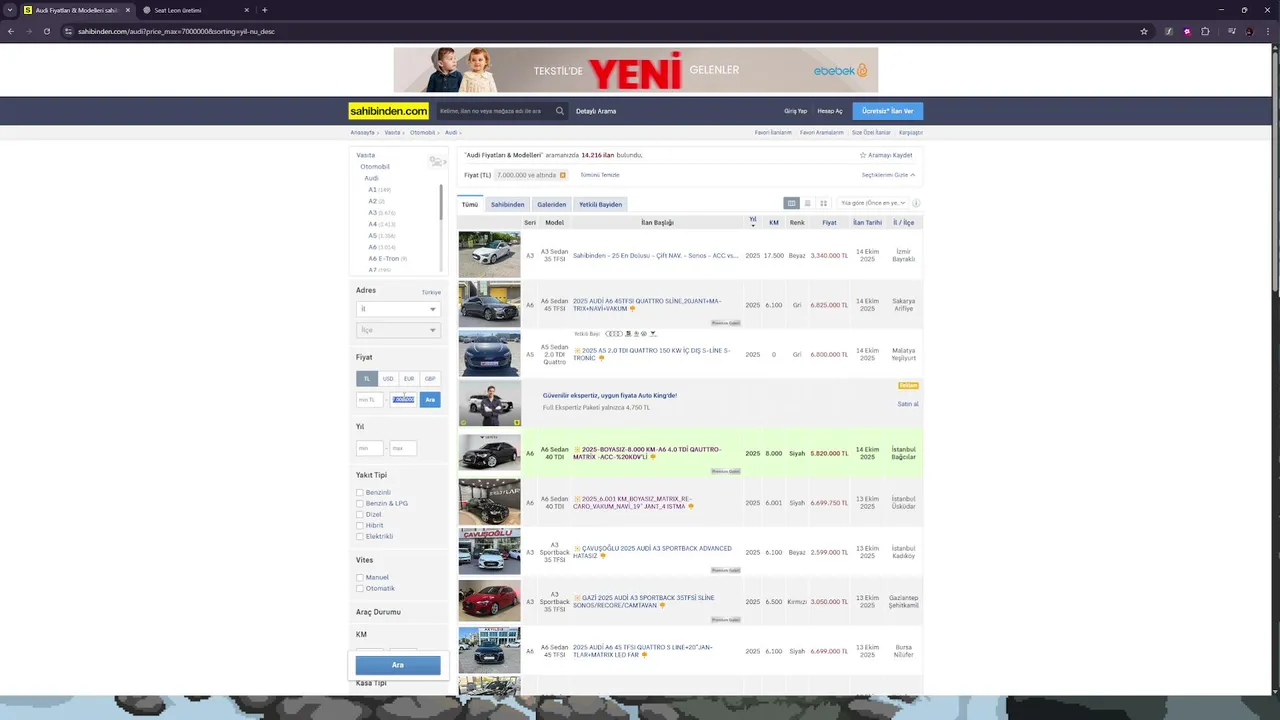Select USD currency option

pos(388,379)
